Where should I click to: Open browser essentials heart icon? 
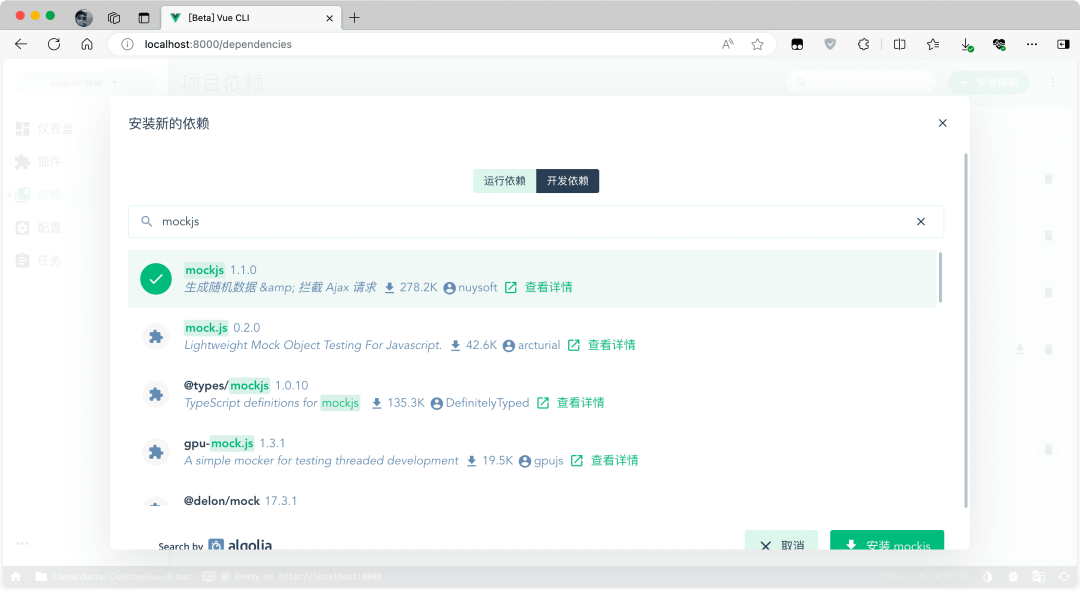999,44
